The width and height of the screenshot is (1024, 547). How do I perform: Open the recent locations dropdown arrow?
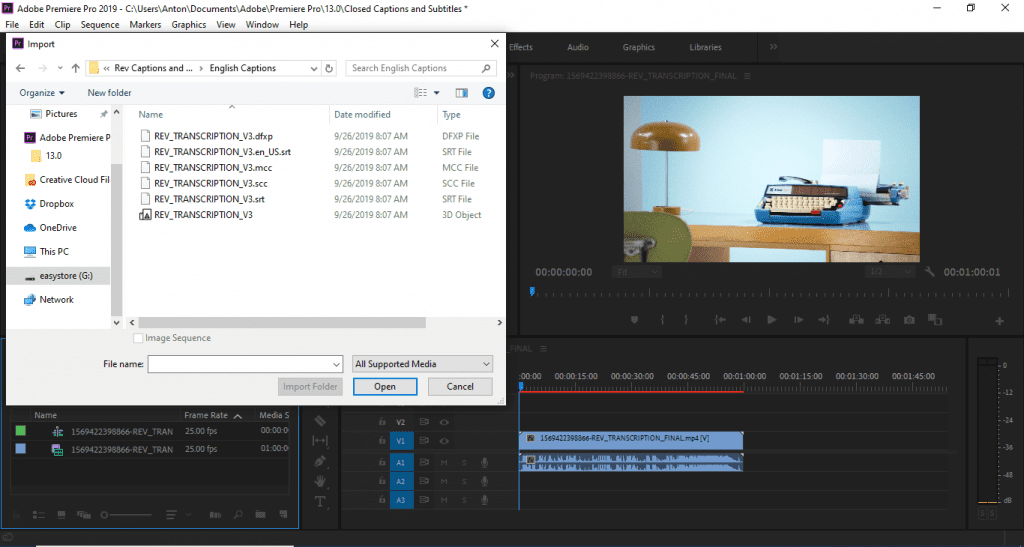pos(59,68)
